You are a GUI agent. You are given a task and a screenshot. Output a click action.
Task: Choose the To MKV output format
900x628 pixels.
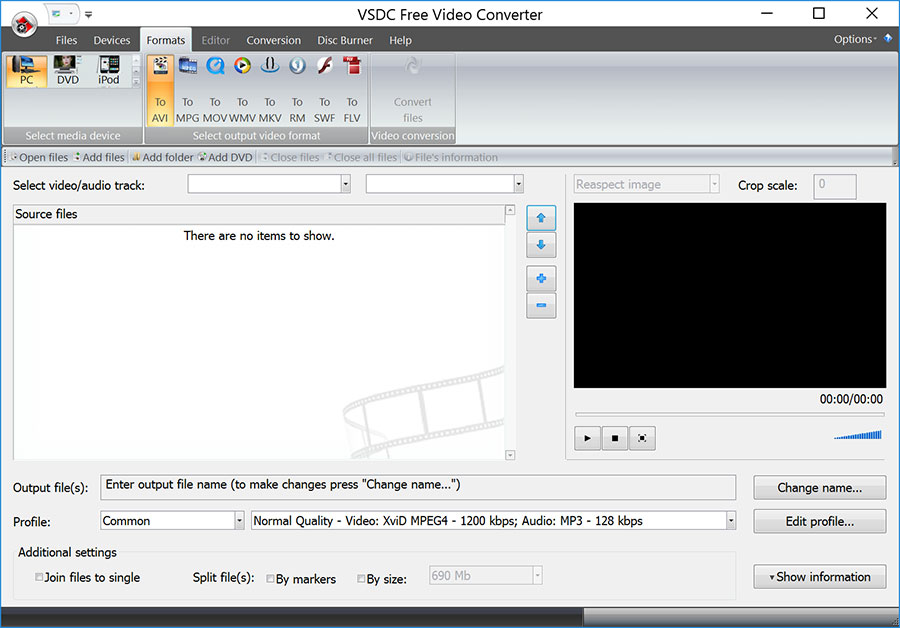point(270,90)
